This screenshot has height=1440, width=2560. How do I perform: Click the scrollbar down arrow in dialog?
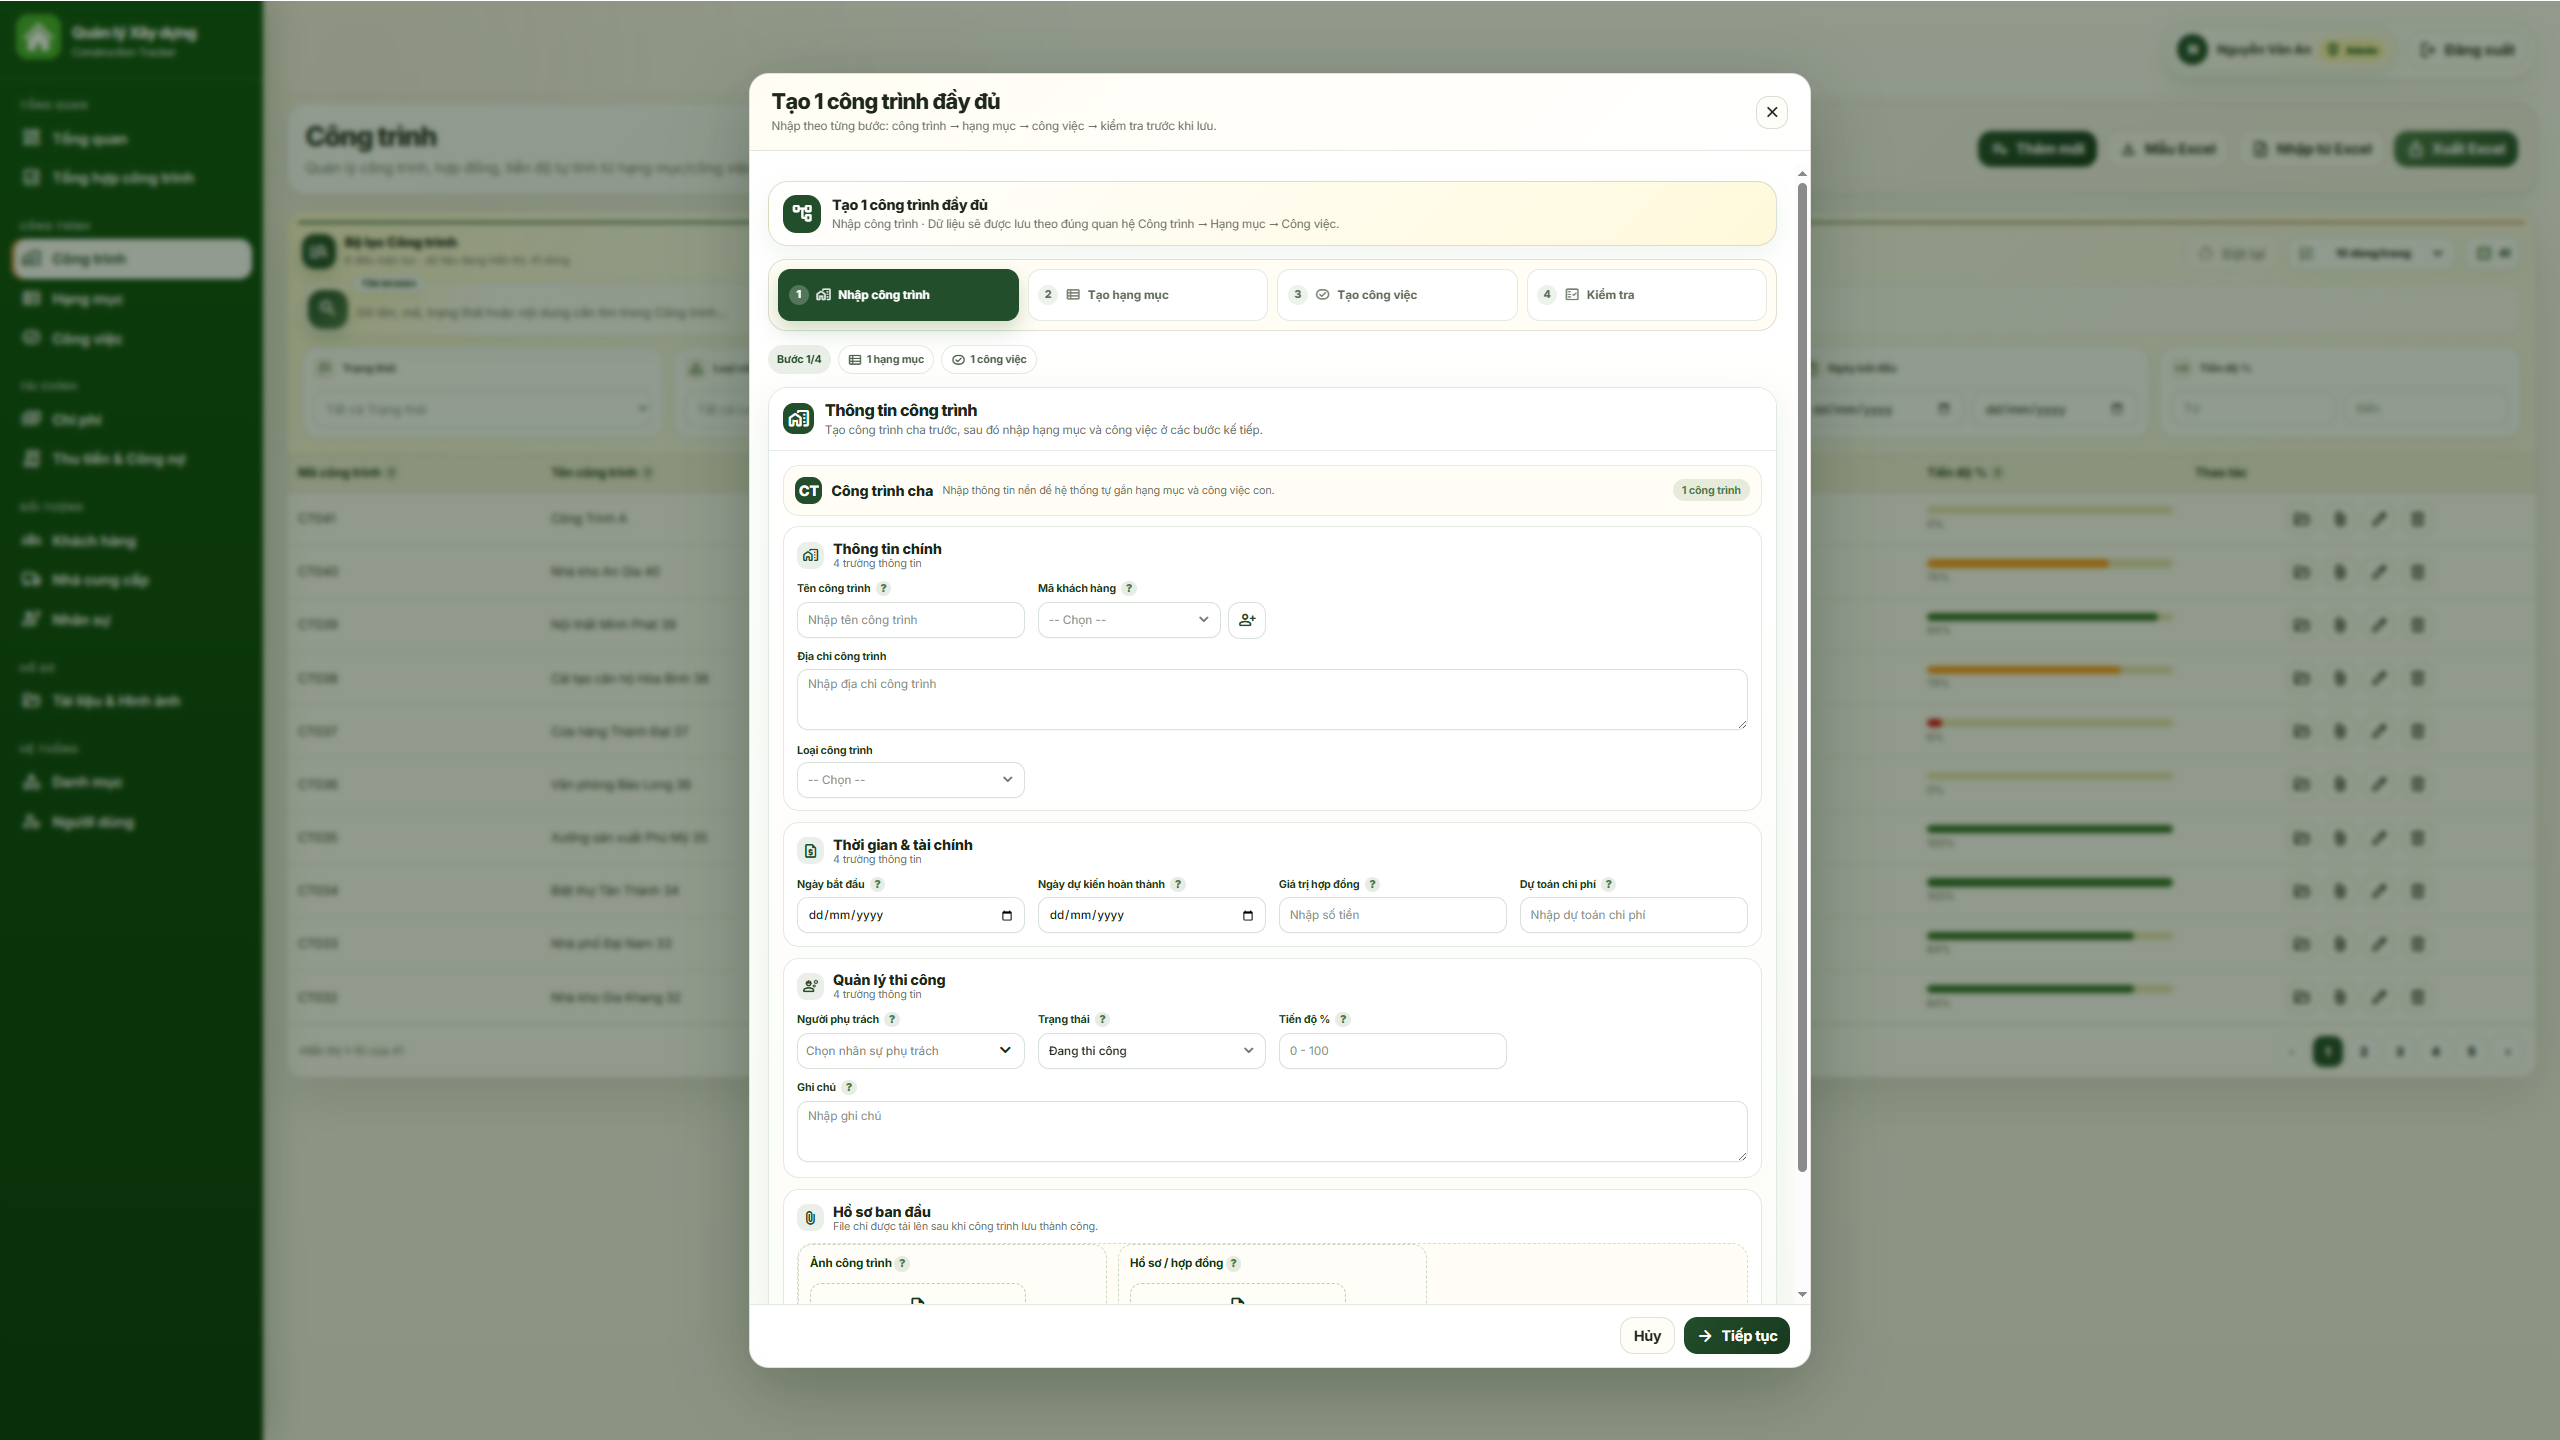point(1802,1294)
